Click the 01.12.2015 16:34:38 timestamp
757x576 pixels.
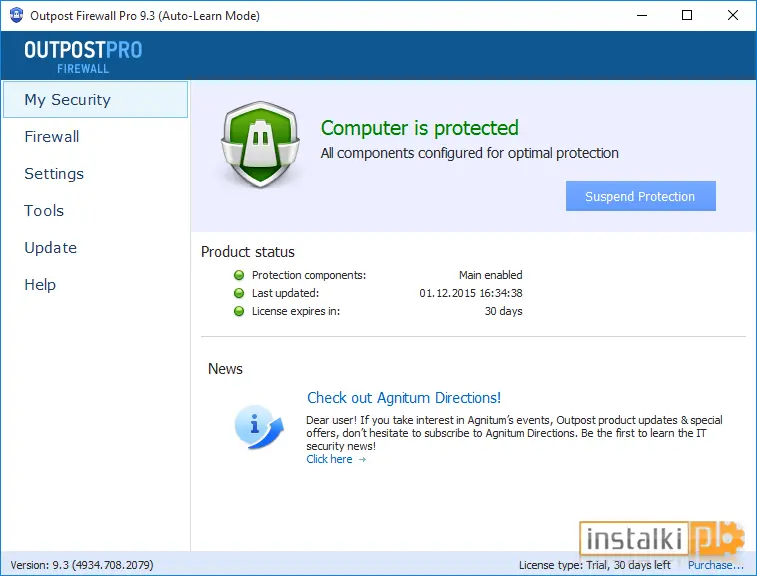471,293
